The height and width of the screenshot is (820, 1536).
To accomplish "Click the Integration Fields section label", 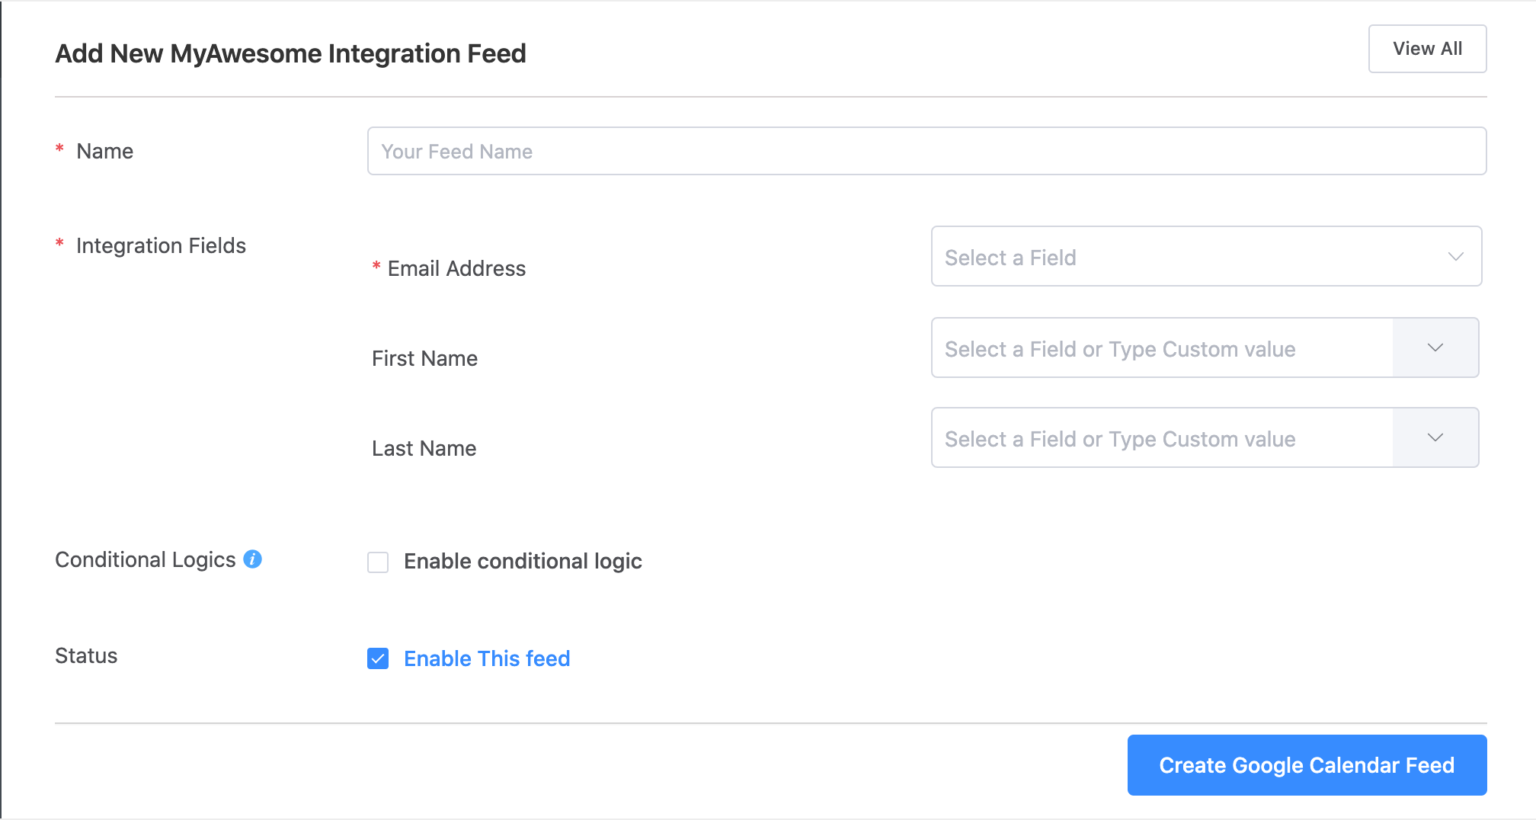I will point(161,245).
